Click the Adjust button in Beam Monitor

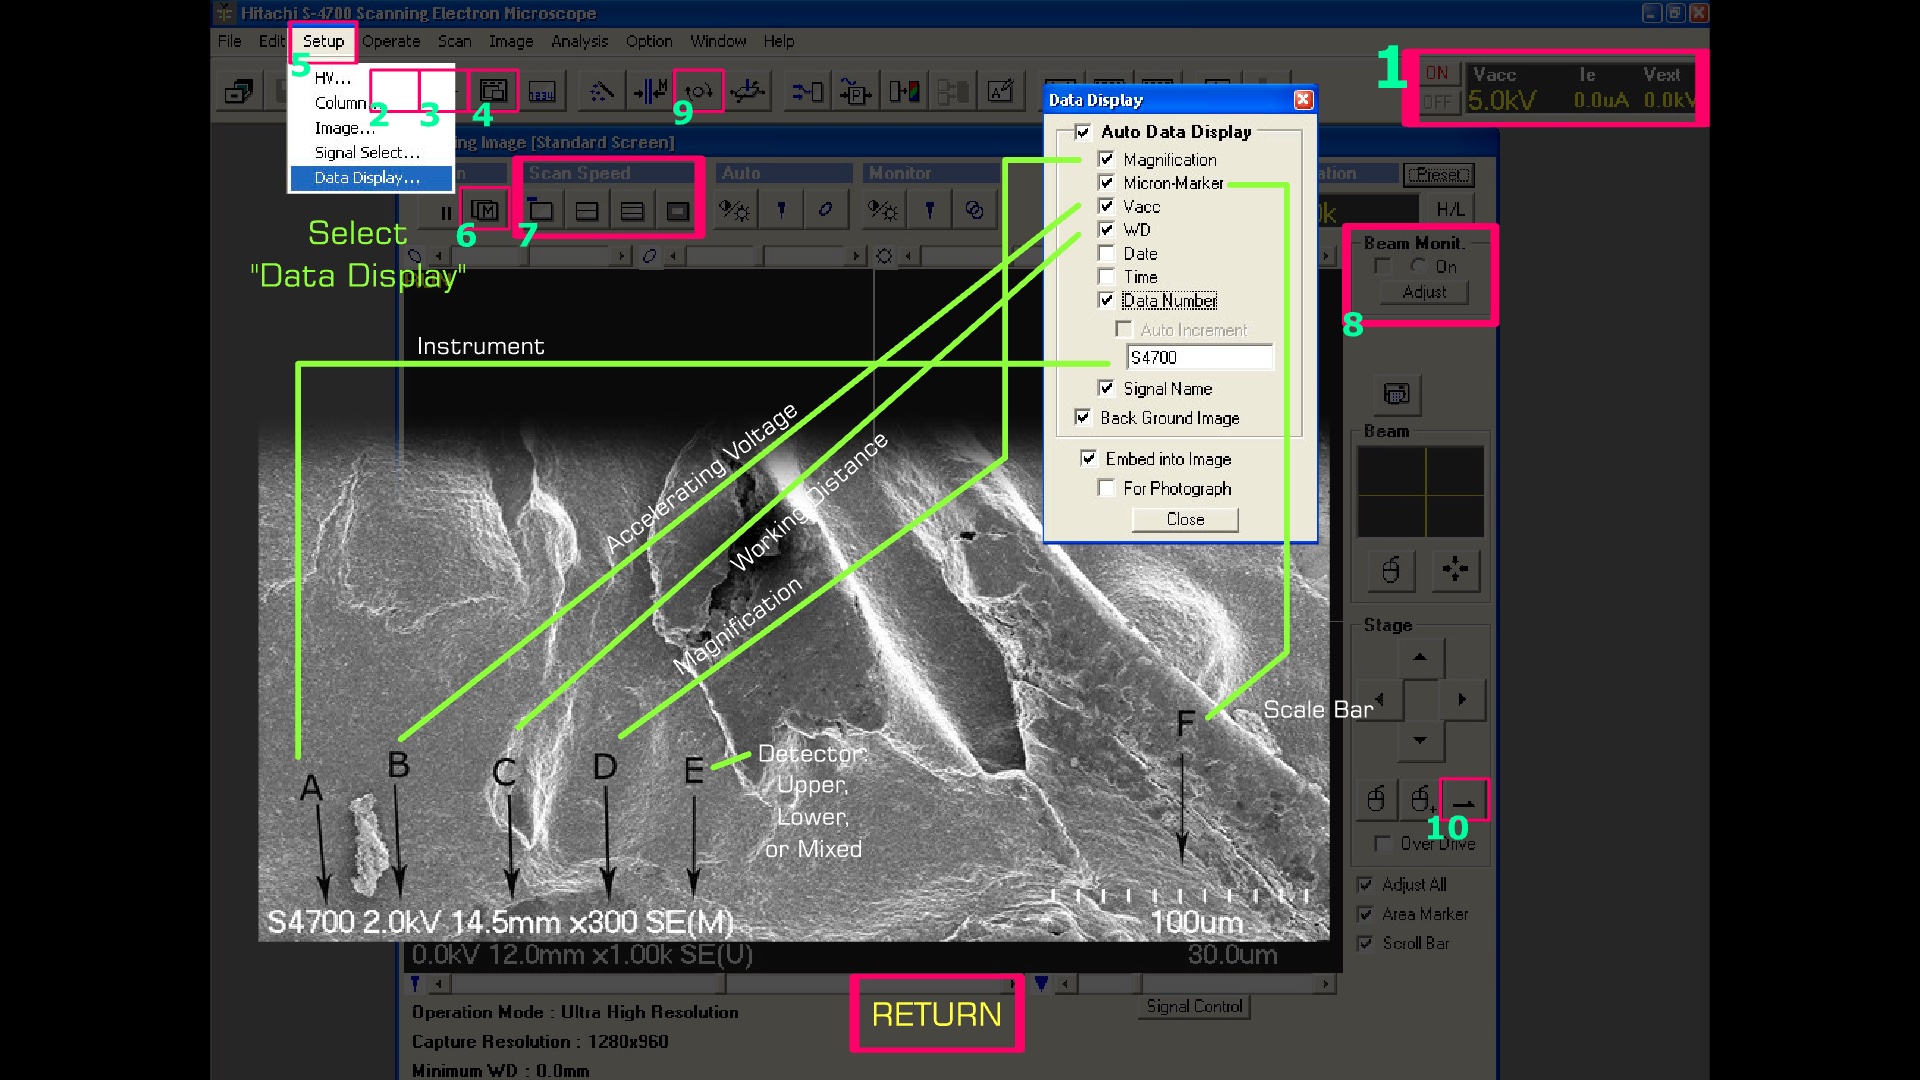click(1424, 292)
